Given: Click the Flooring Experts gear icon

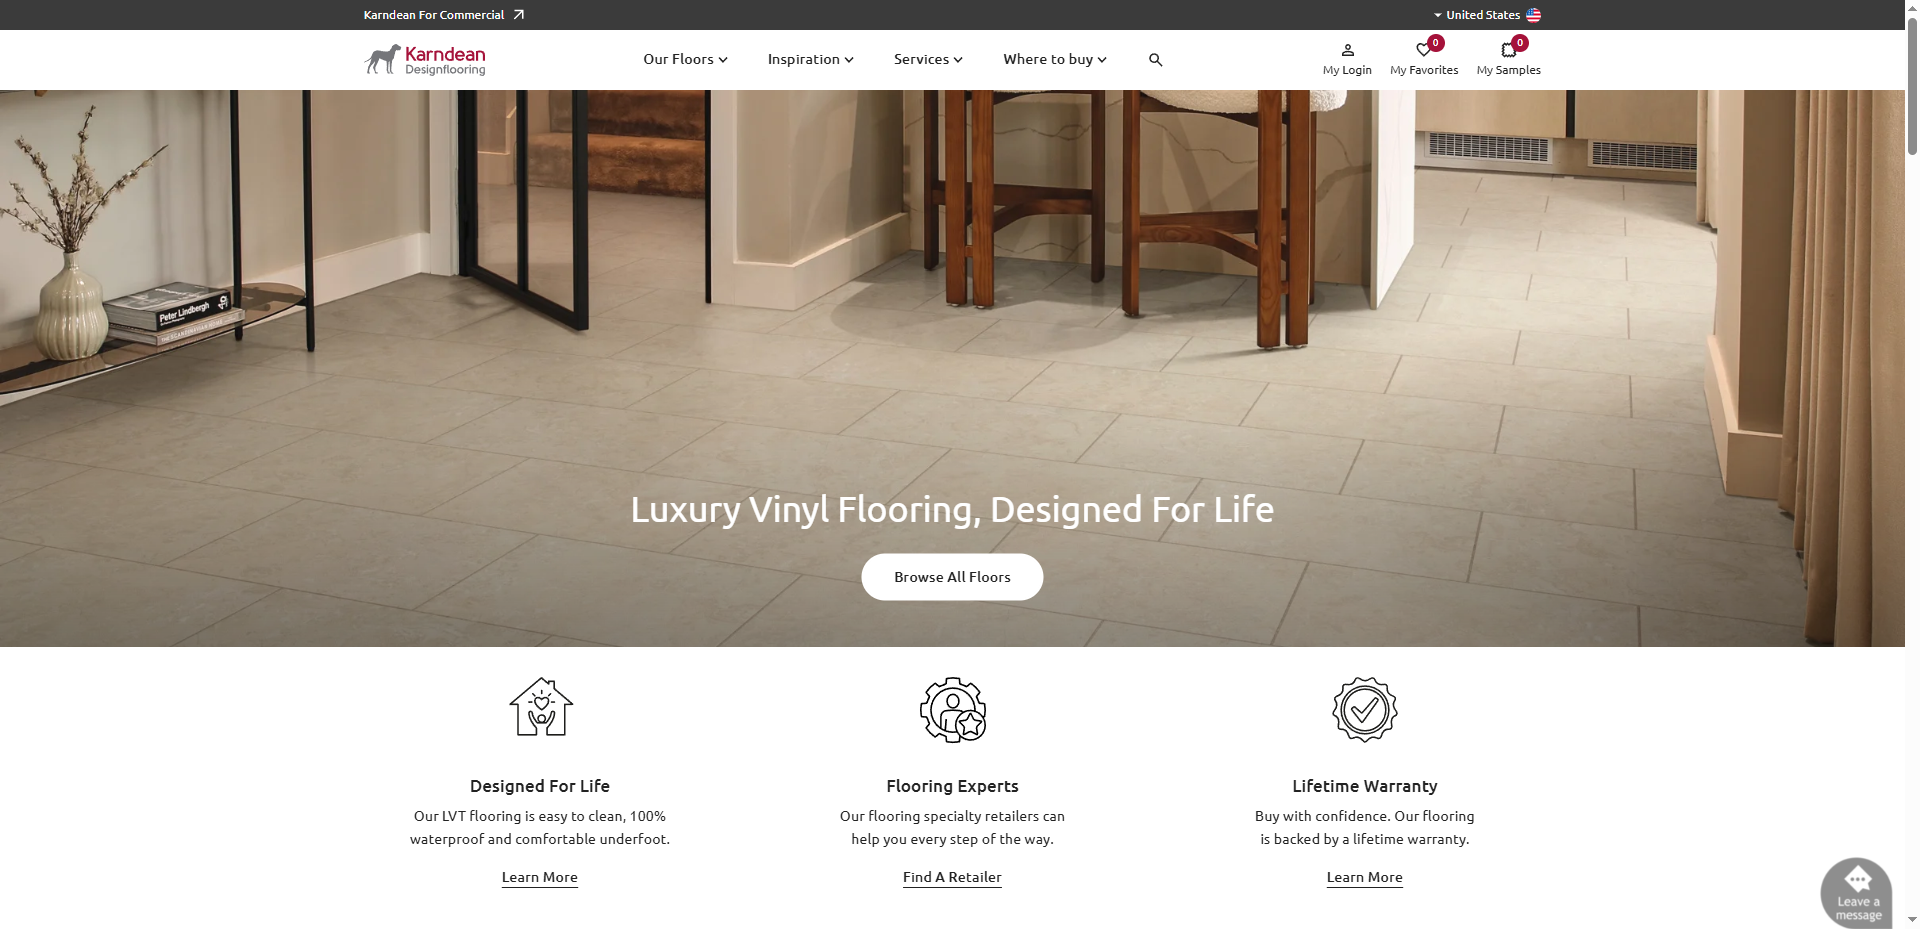Looking at the screenshot, I should coord(953,709).
